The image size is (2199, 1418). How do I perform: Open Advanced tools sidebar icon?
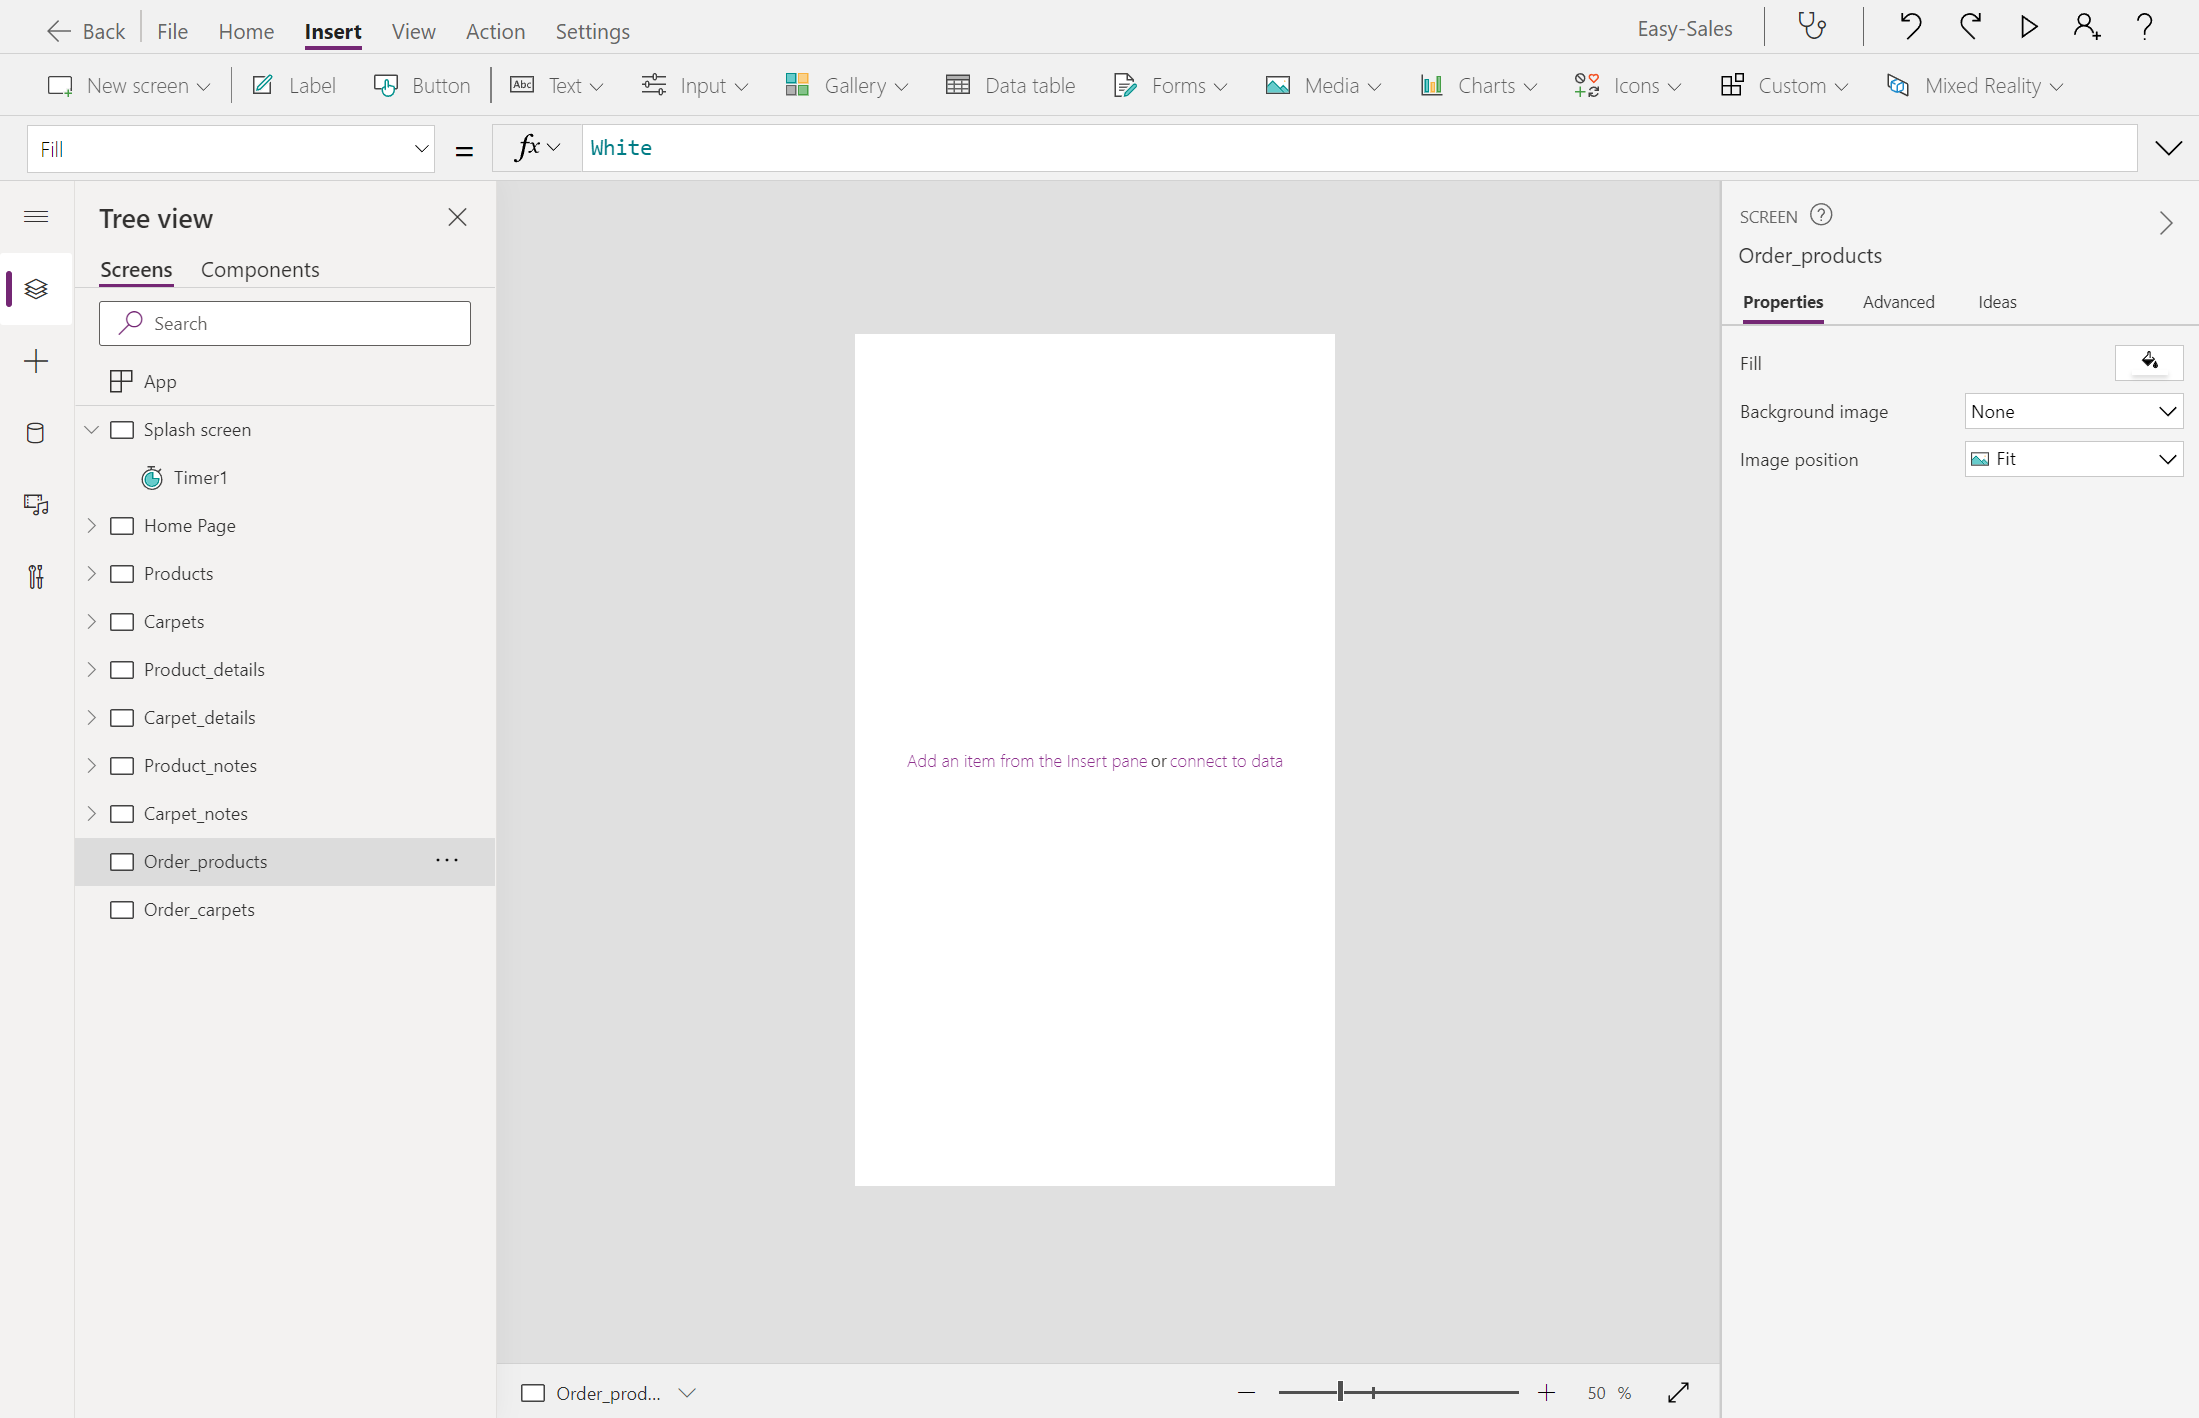[x=36, y=577]
